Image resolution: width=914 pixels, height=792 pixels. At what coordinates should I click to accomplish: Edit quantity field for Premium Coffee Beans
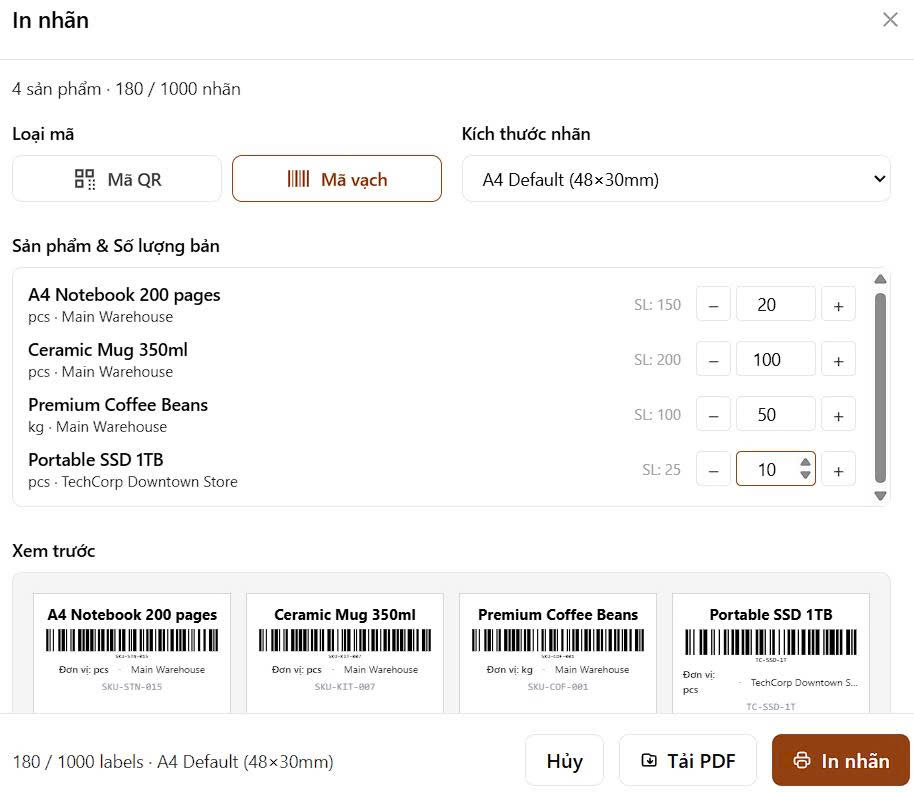point(776,414)
